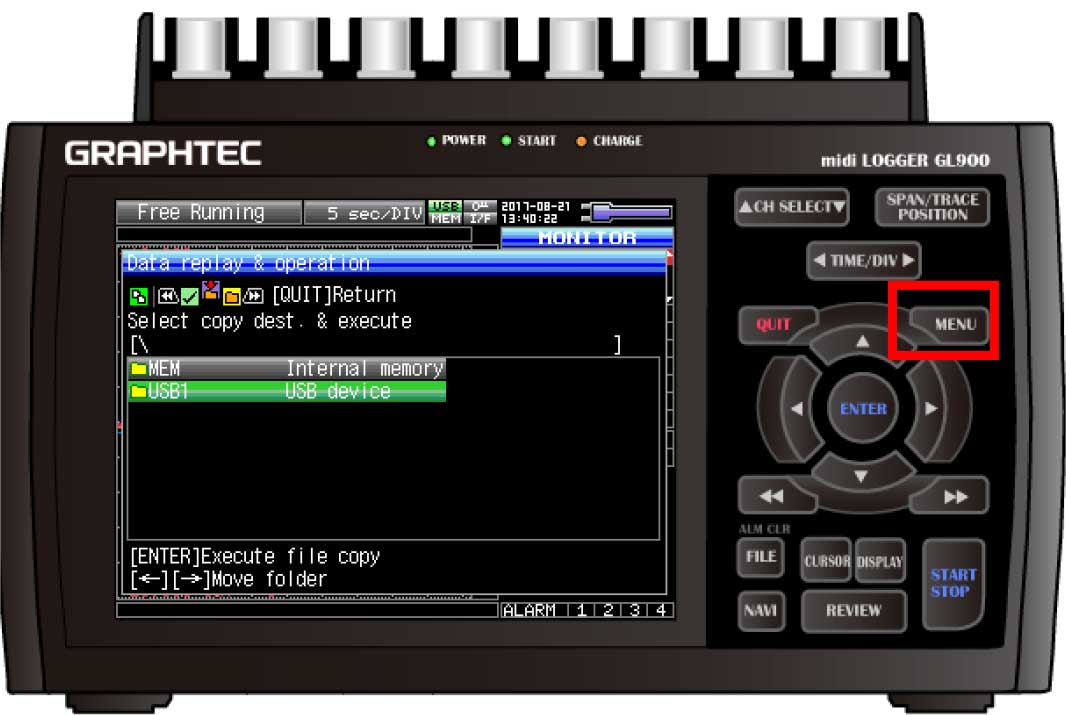Push the DISPLAY key
The image size is (1066, 715).
(879, 561)
